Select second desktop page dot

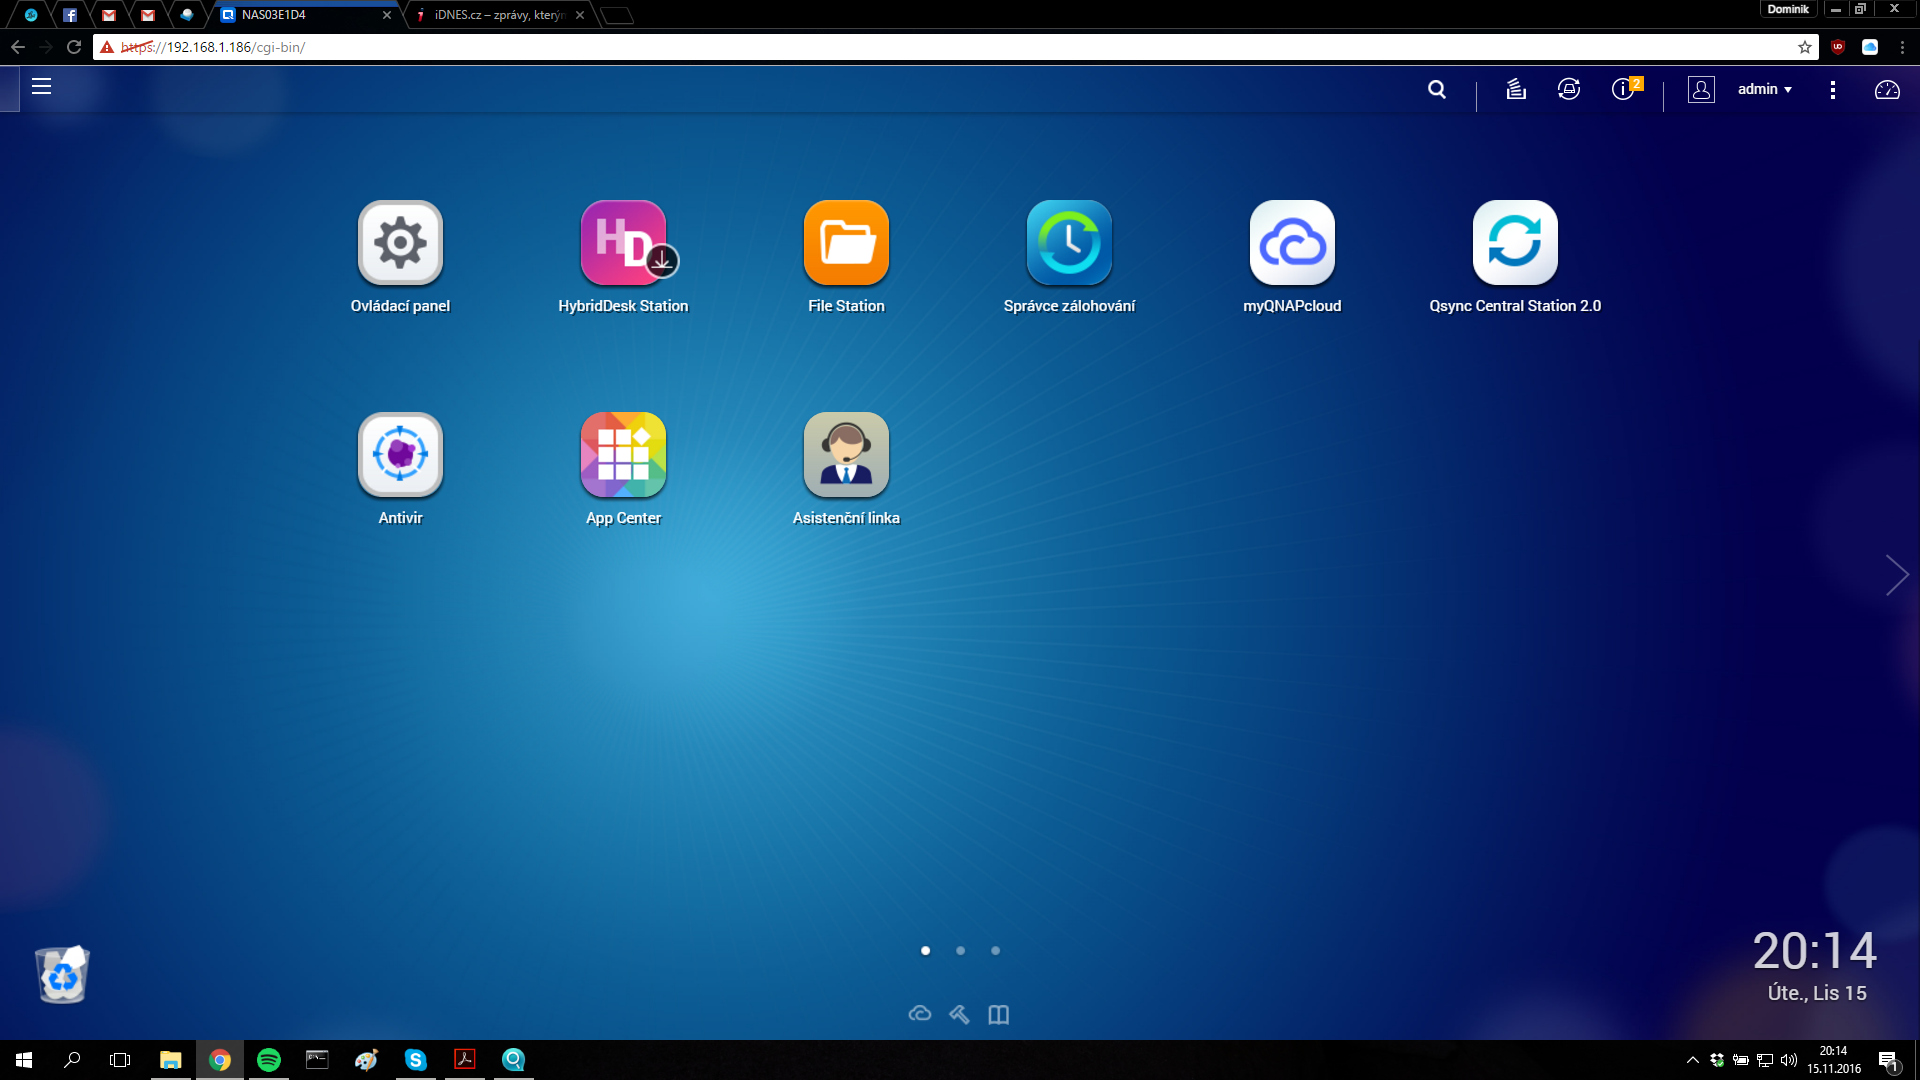click(x=960, y=951)
